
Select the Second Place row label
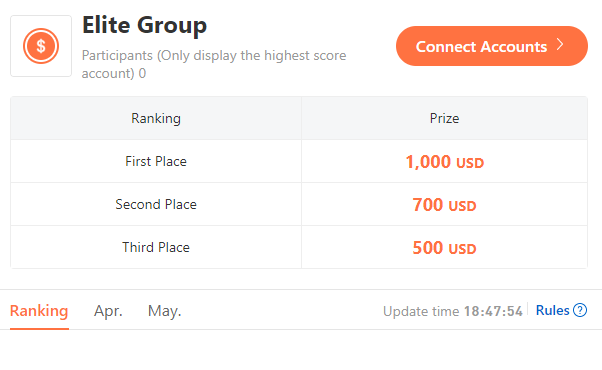(156, 204)
